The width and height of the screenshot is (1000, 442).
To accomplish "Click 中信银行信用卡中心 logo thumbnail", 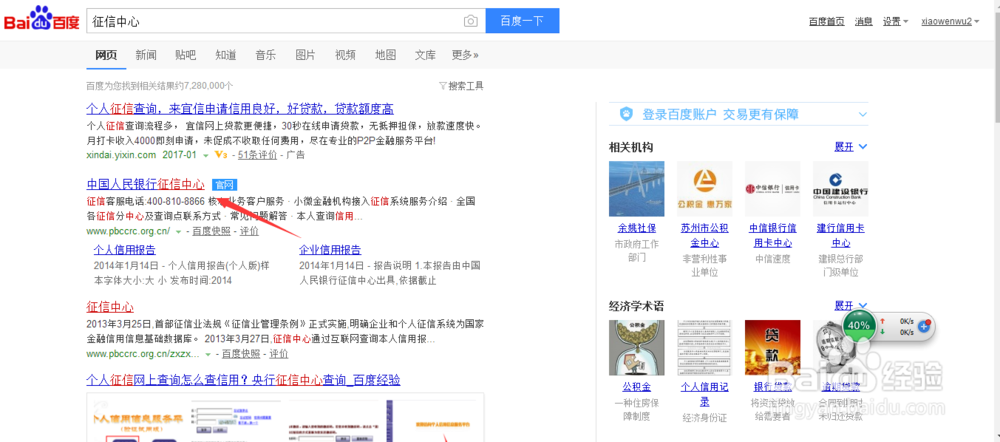I will pyautogui.click(x=772, y=189).
